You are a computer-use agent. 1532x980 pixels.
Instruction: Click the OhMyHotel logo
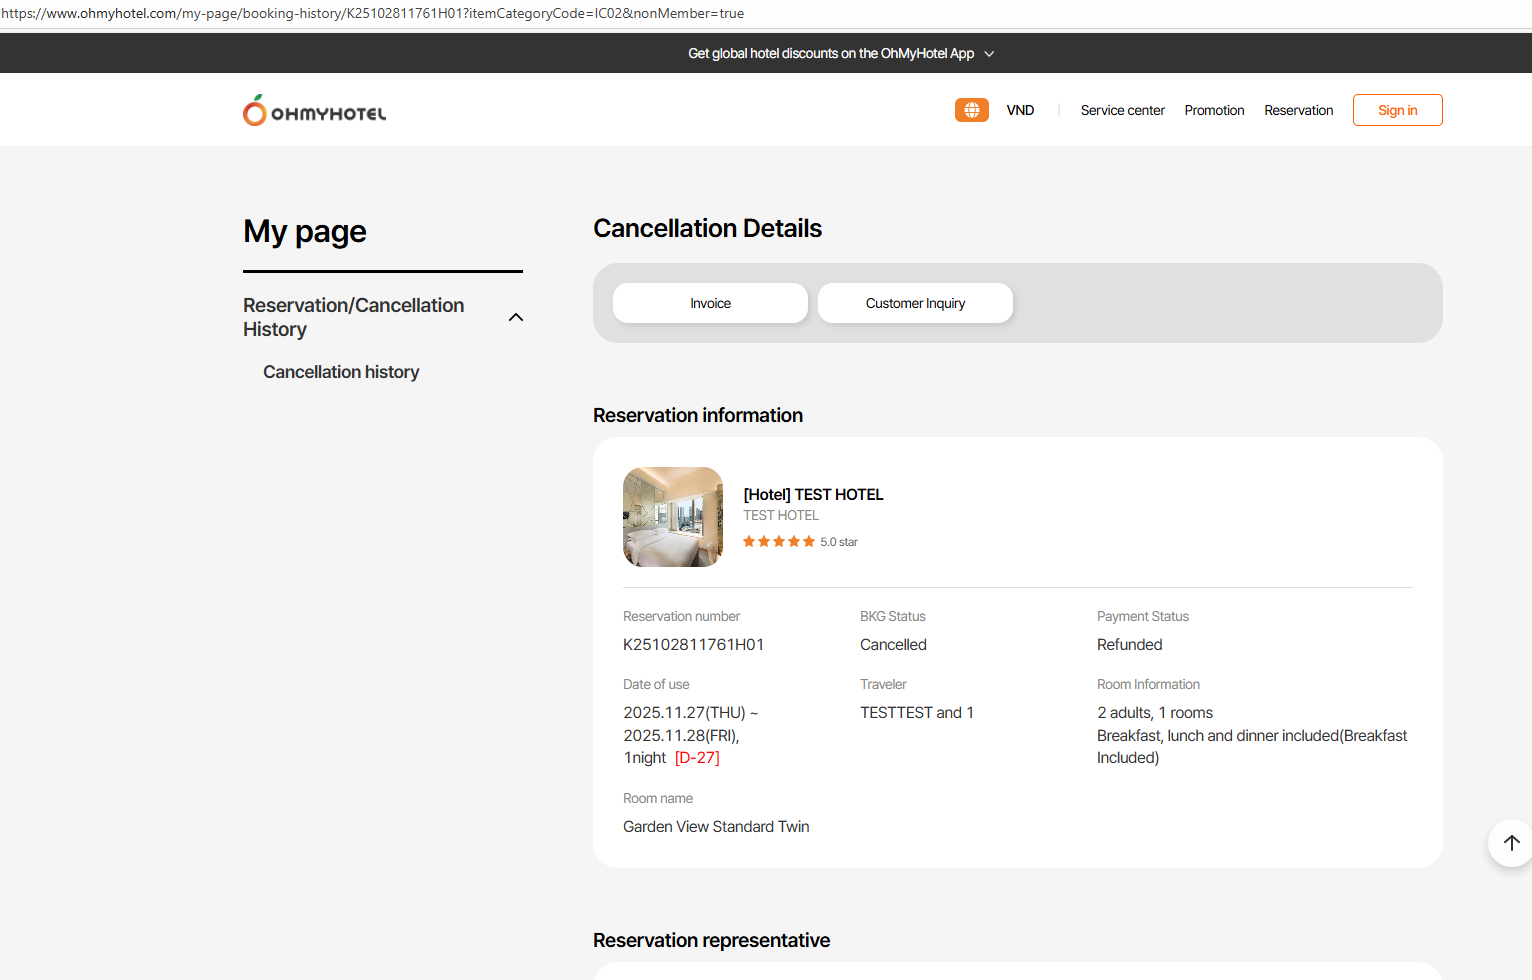coord(314,110)
